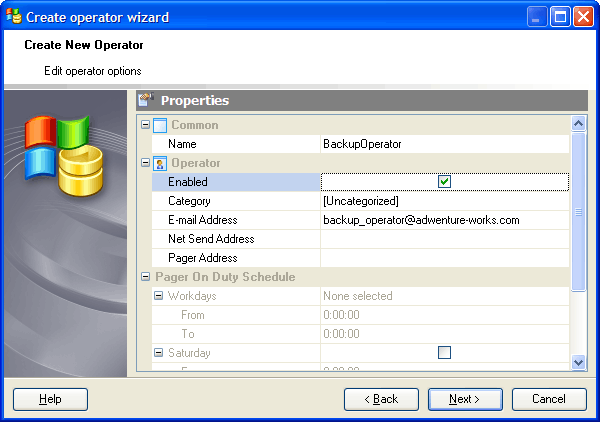Maximize the wizard window
The height and width of the screenshot is (422, 600).
click(x=560, y=17)
